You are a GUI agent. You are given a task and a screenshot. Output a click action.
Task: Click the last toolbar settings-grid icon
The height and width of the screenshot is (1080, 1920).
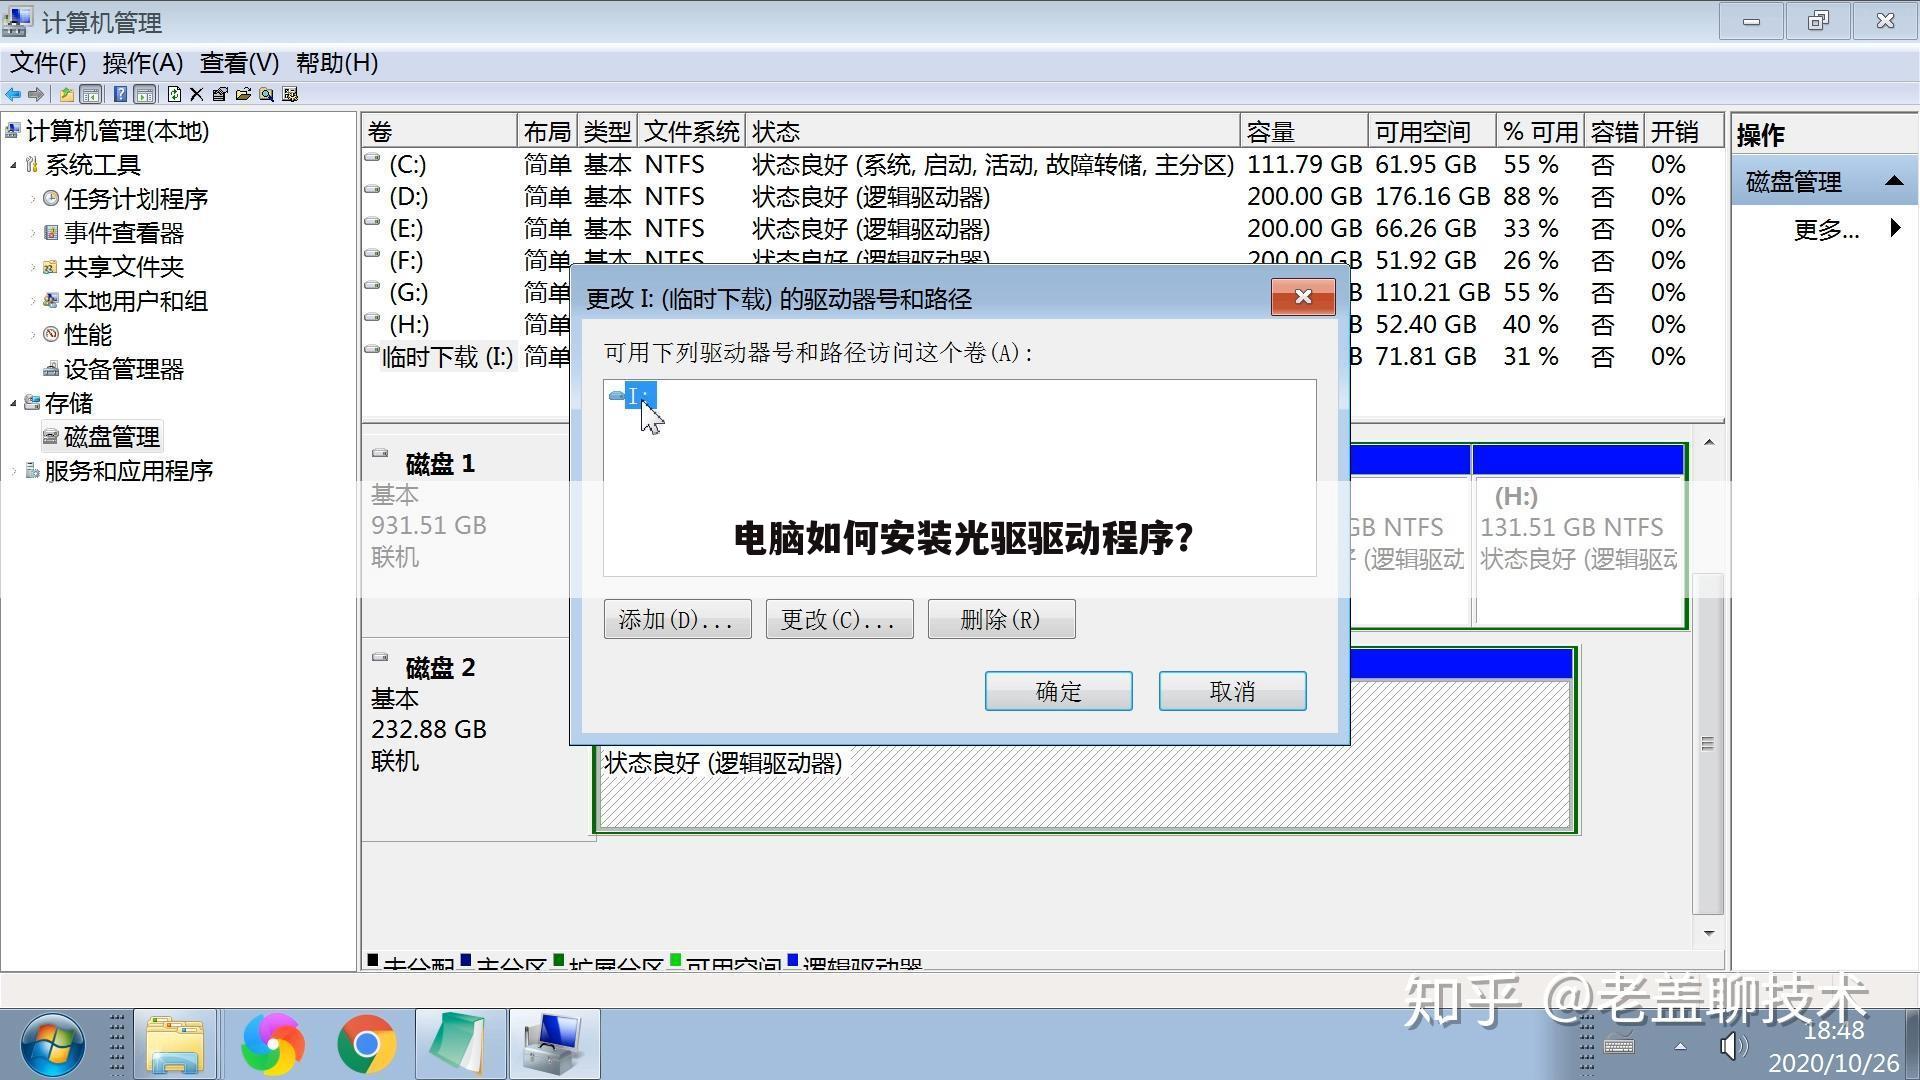[291, 94]
